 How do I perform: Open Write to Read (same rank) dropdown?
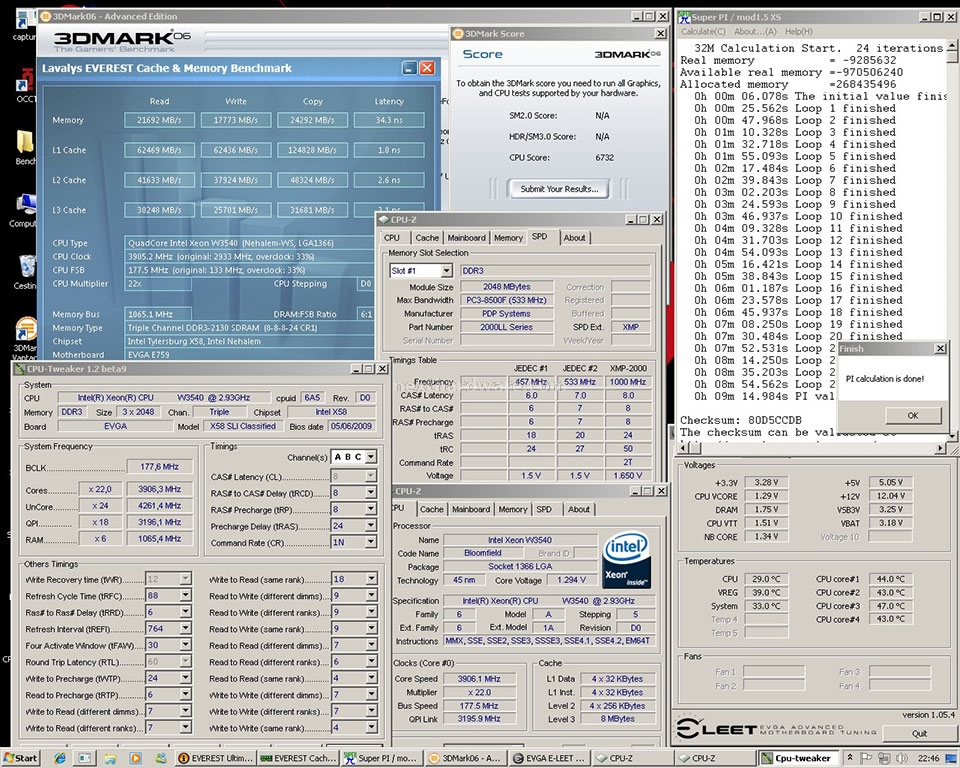pos(371,579)
